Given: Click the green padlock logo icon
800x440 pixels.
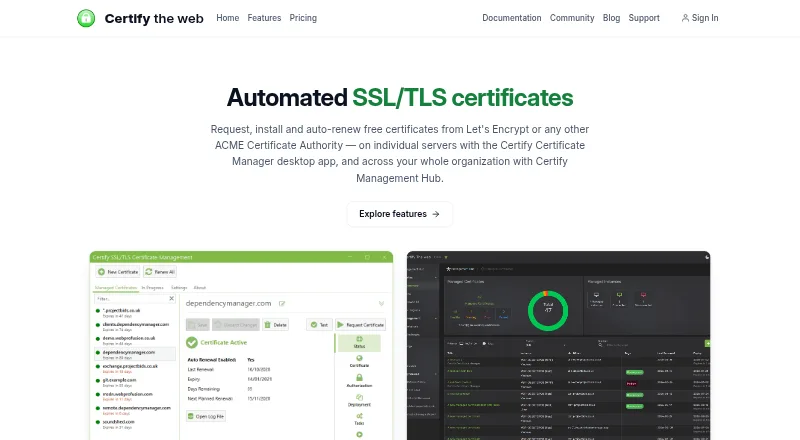Looking at the screenshot, I should pos(86,18).
